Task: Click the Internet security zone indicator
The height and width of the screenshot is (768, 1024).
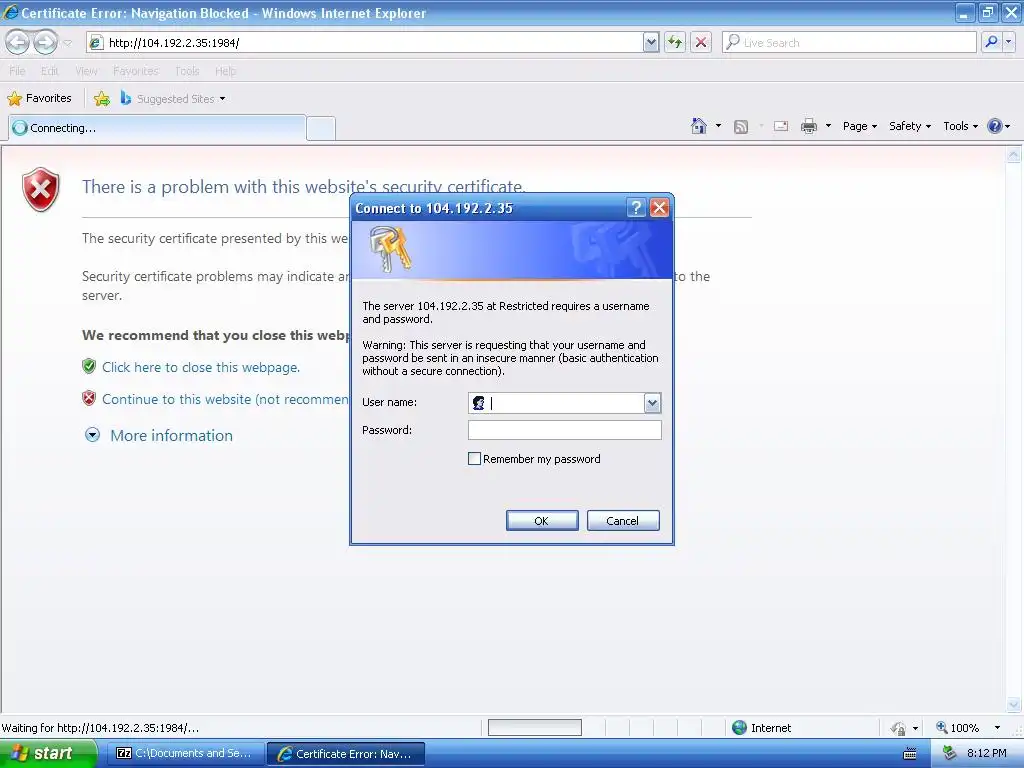Action: click(x=761, y=728)
